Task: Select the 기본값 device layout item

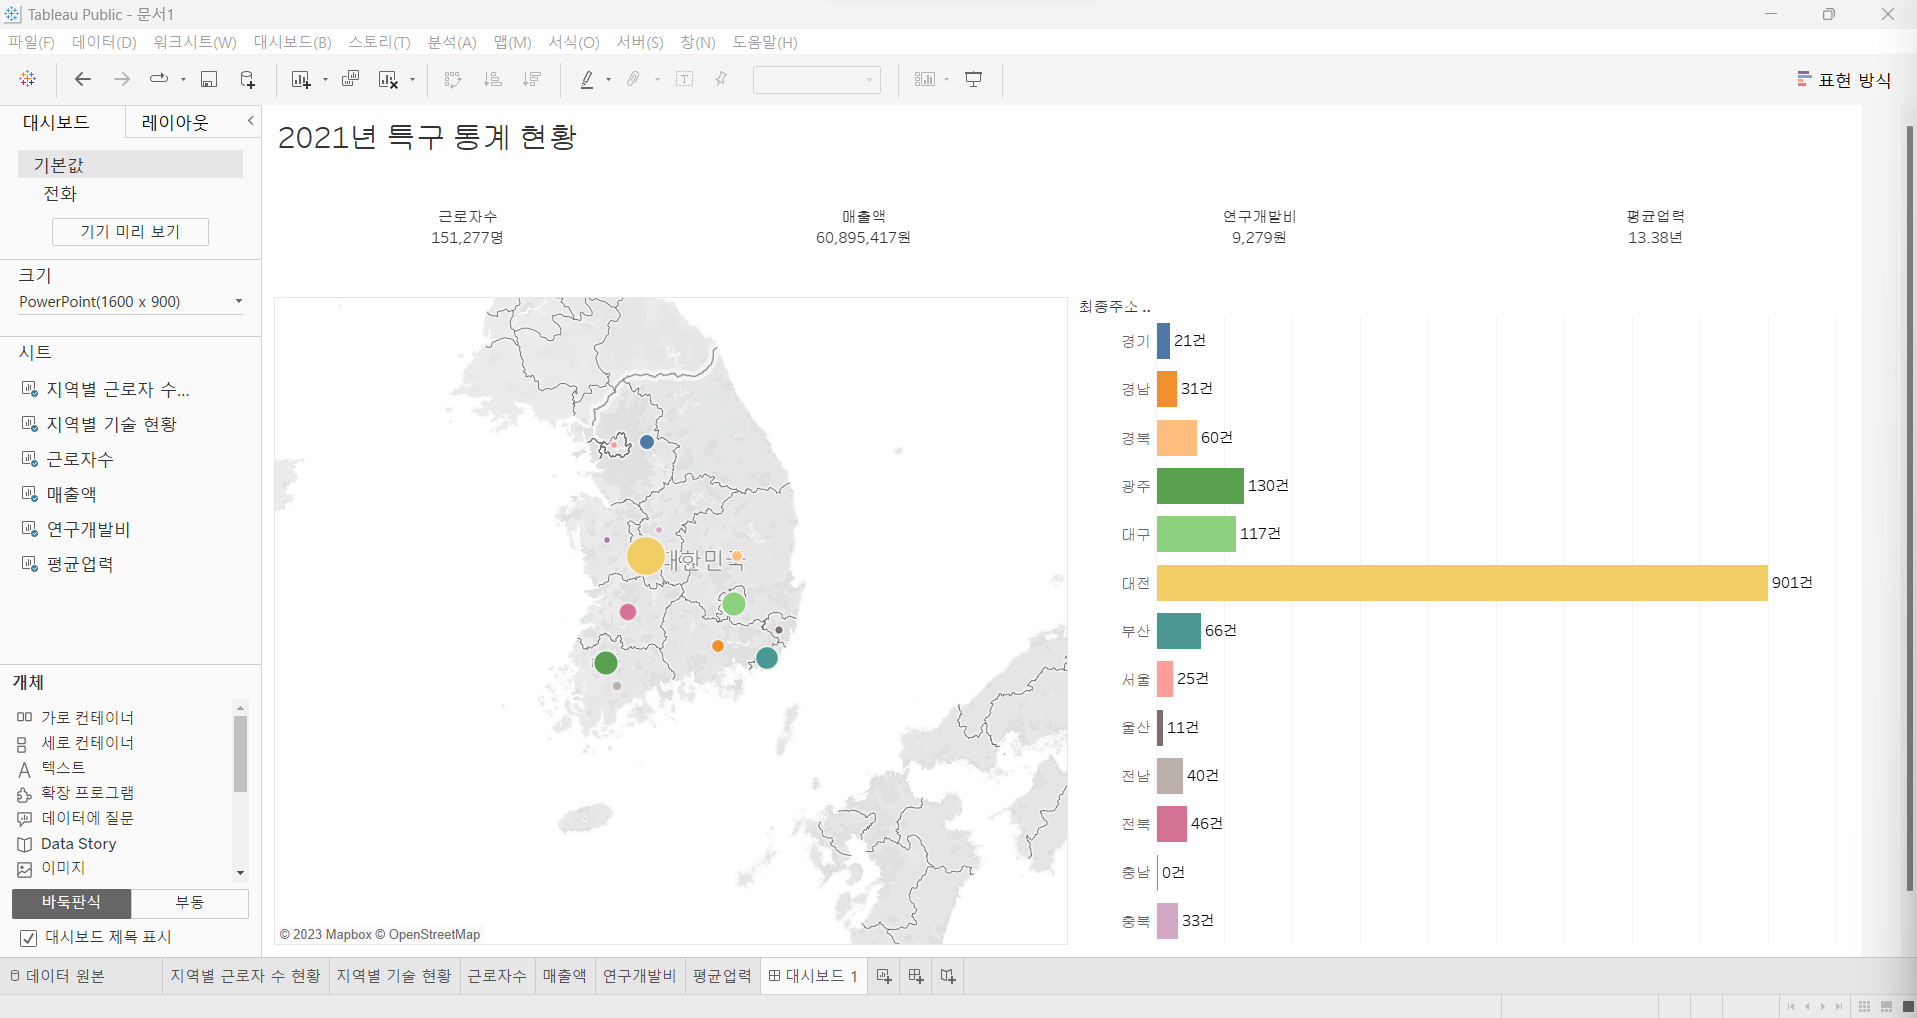Action: [x=130, y=165]
